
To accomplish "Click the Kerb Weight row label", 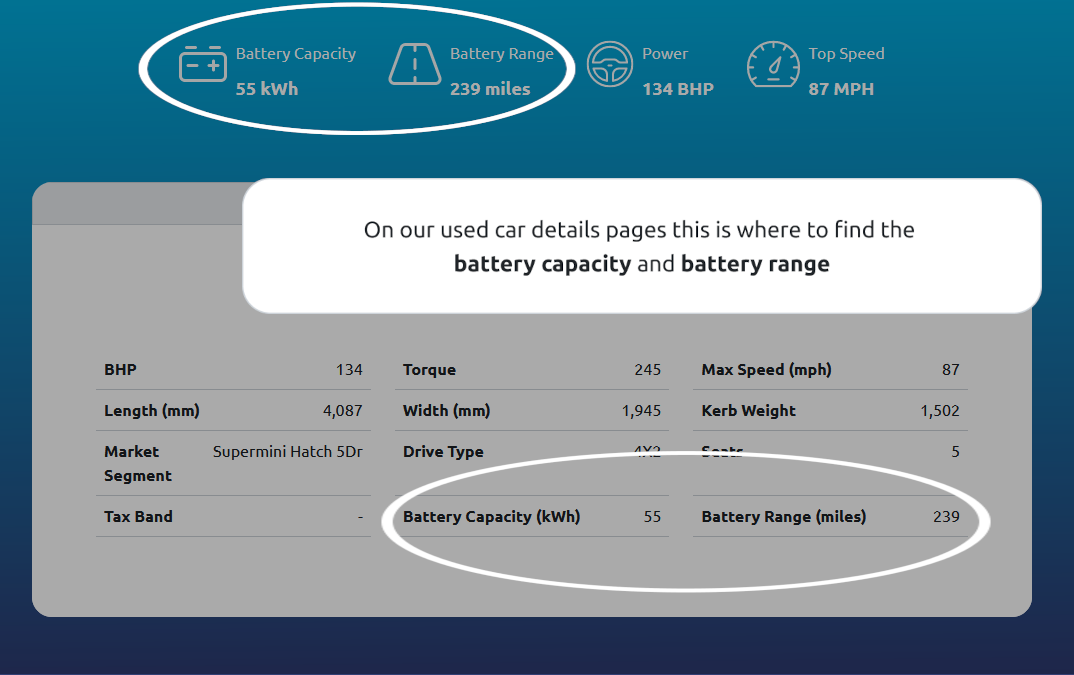I will point(749,411).
